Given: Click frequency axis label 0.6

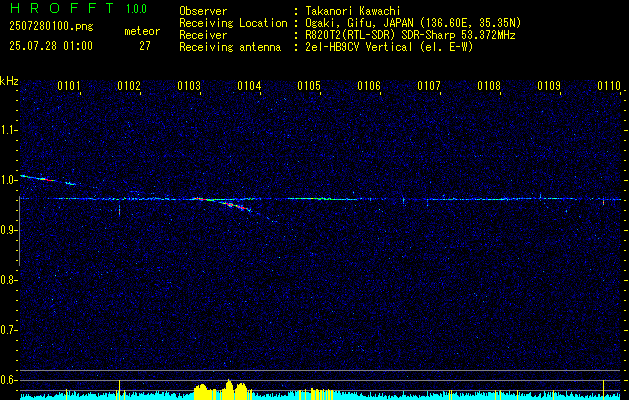Looking at the screenshot, I should [x=8, y=380].
